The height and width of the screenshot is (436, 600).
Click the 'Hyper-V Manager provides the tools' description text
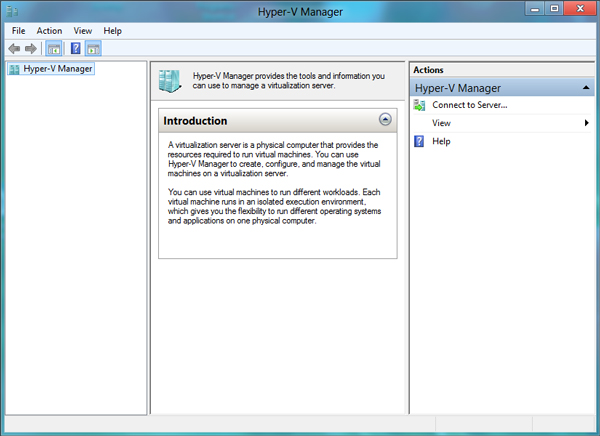point(289,81)
